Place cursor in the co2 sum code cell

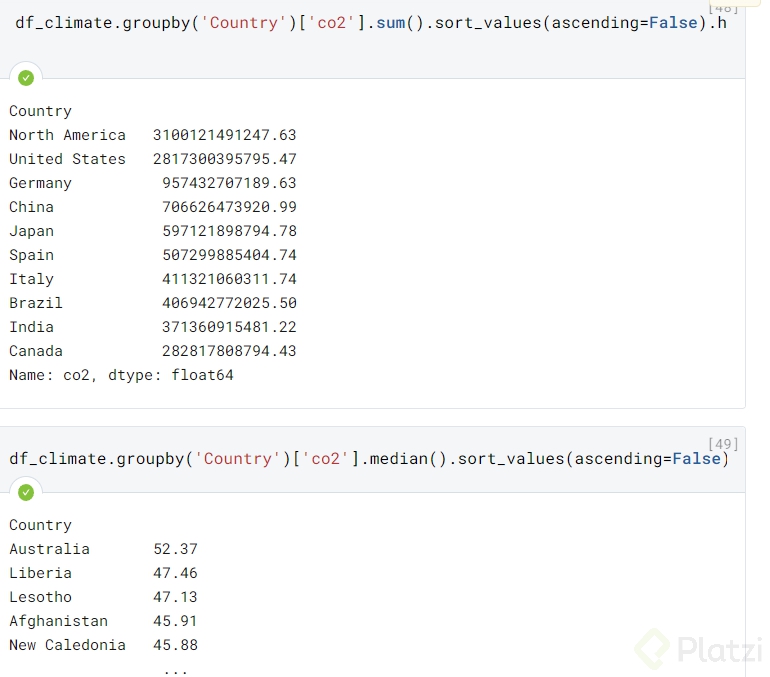[x=370, y=23]
